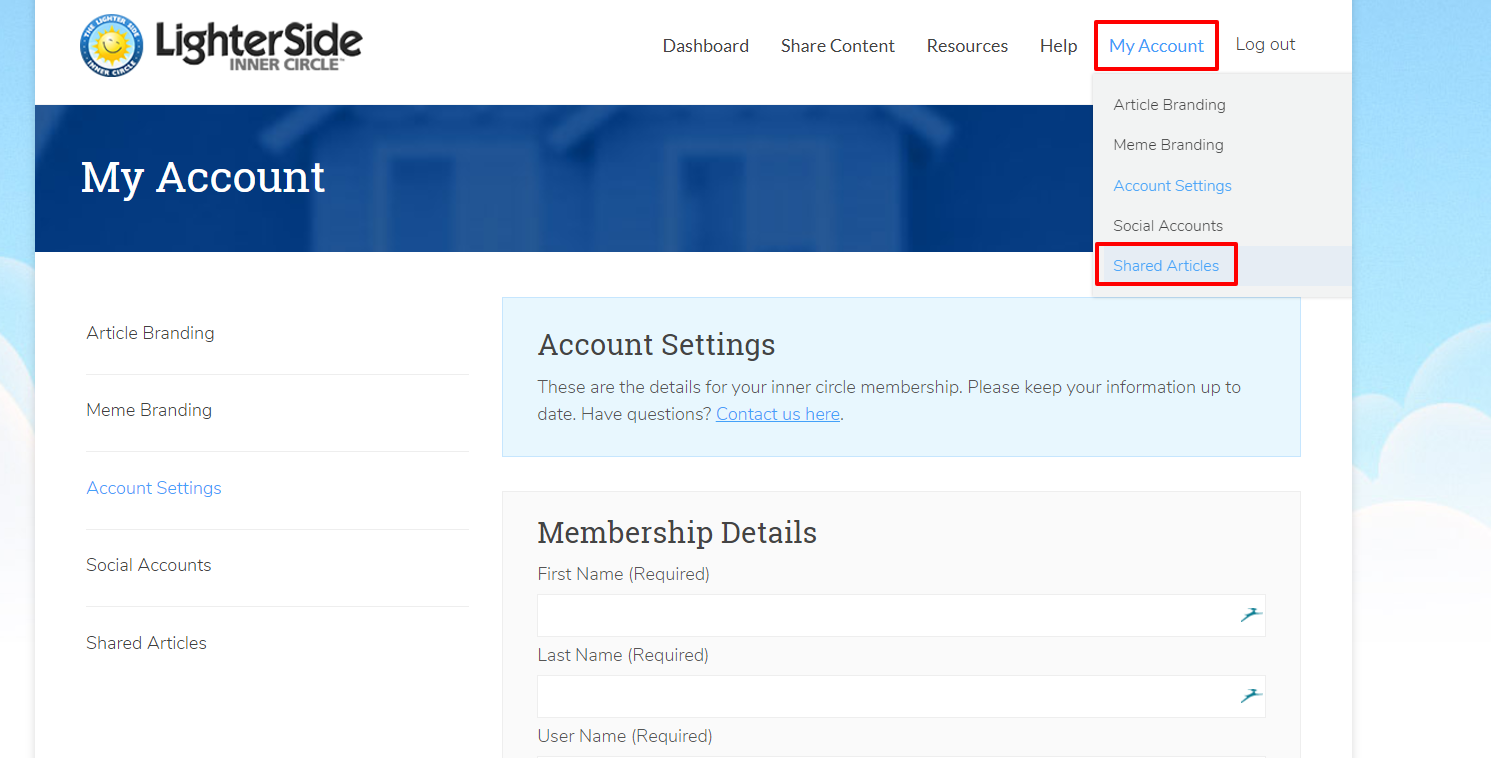Click the My Account page heading

203,178
